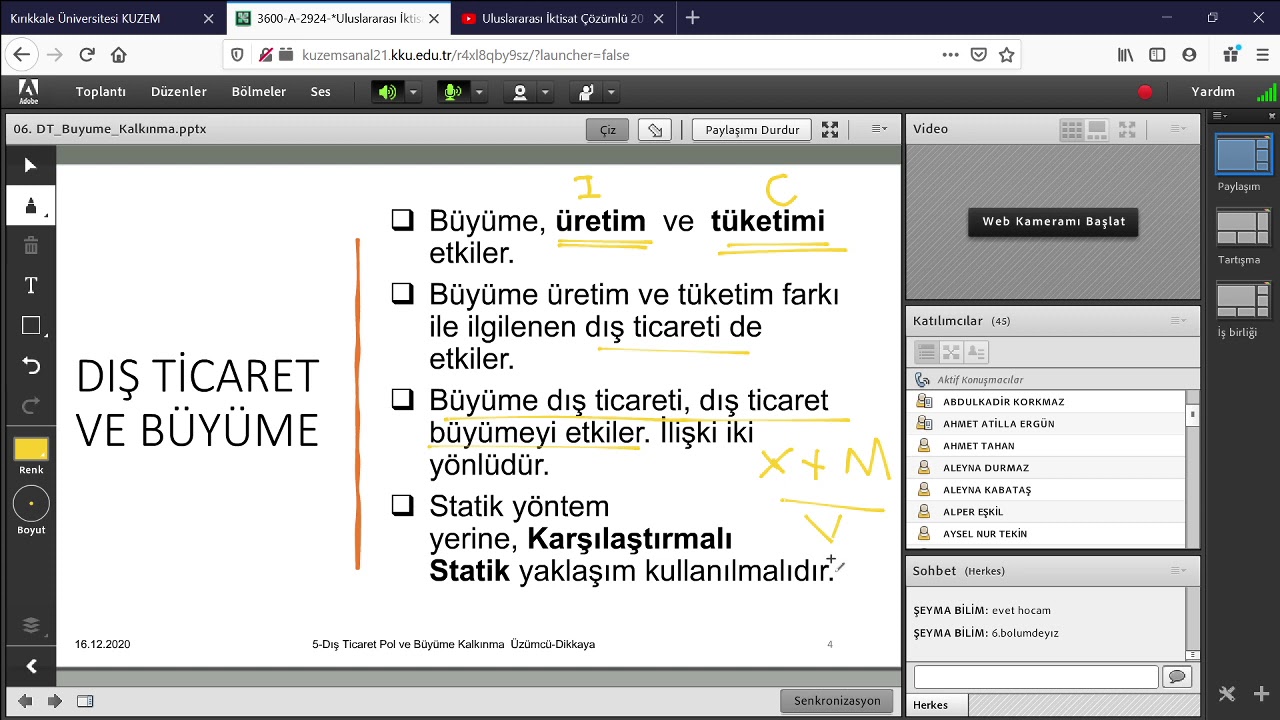Open the status options dropdown arrow

click(x=611, y=92)
